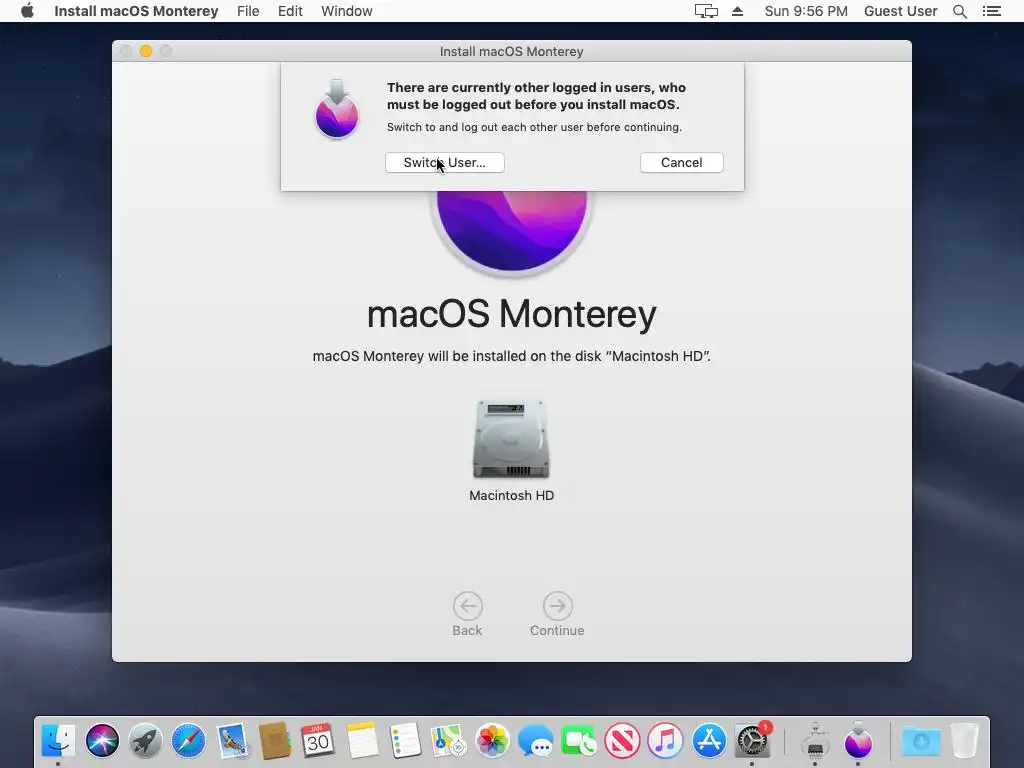This screenshot has height=768, width=1024.
Task: Open Notification Center list icon
Action: pos(991,11)
